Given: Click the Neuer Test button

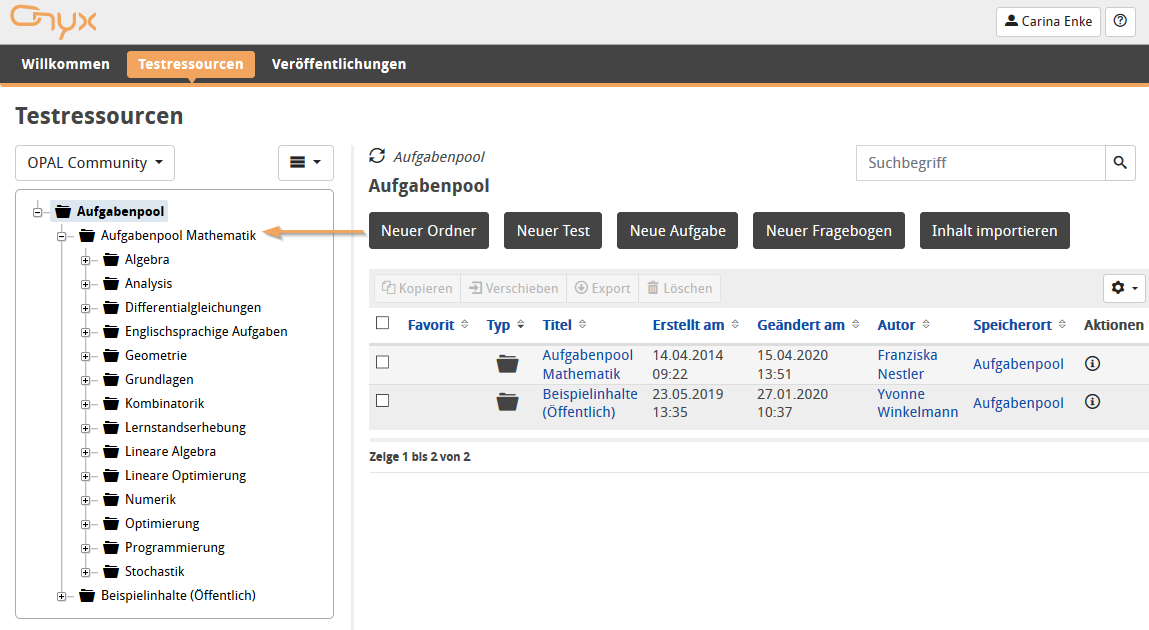Looking at the screenshot, I should (553, 230).
